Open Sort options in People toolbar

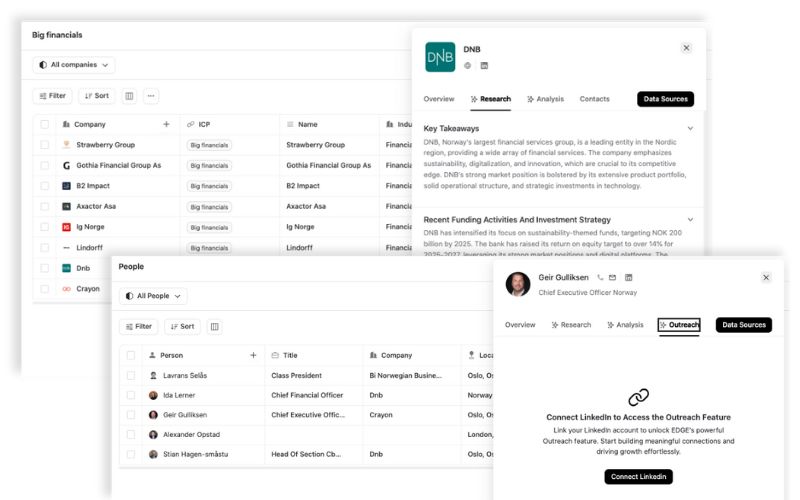[183, 327]
